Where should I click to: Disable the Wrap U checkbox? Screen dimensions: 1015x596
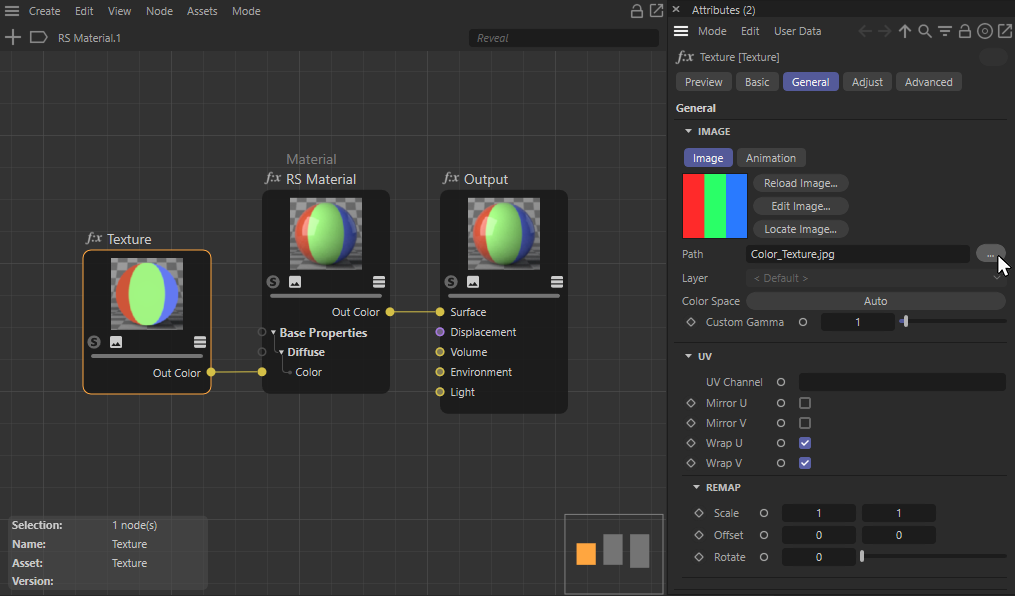click(805, 443)
